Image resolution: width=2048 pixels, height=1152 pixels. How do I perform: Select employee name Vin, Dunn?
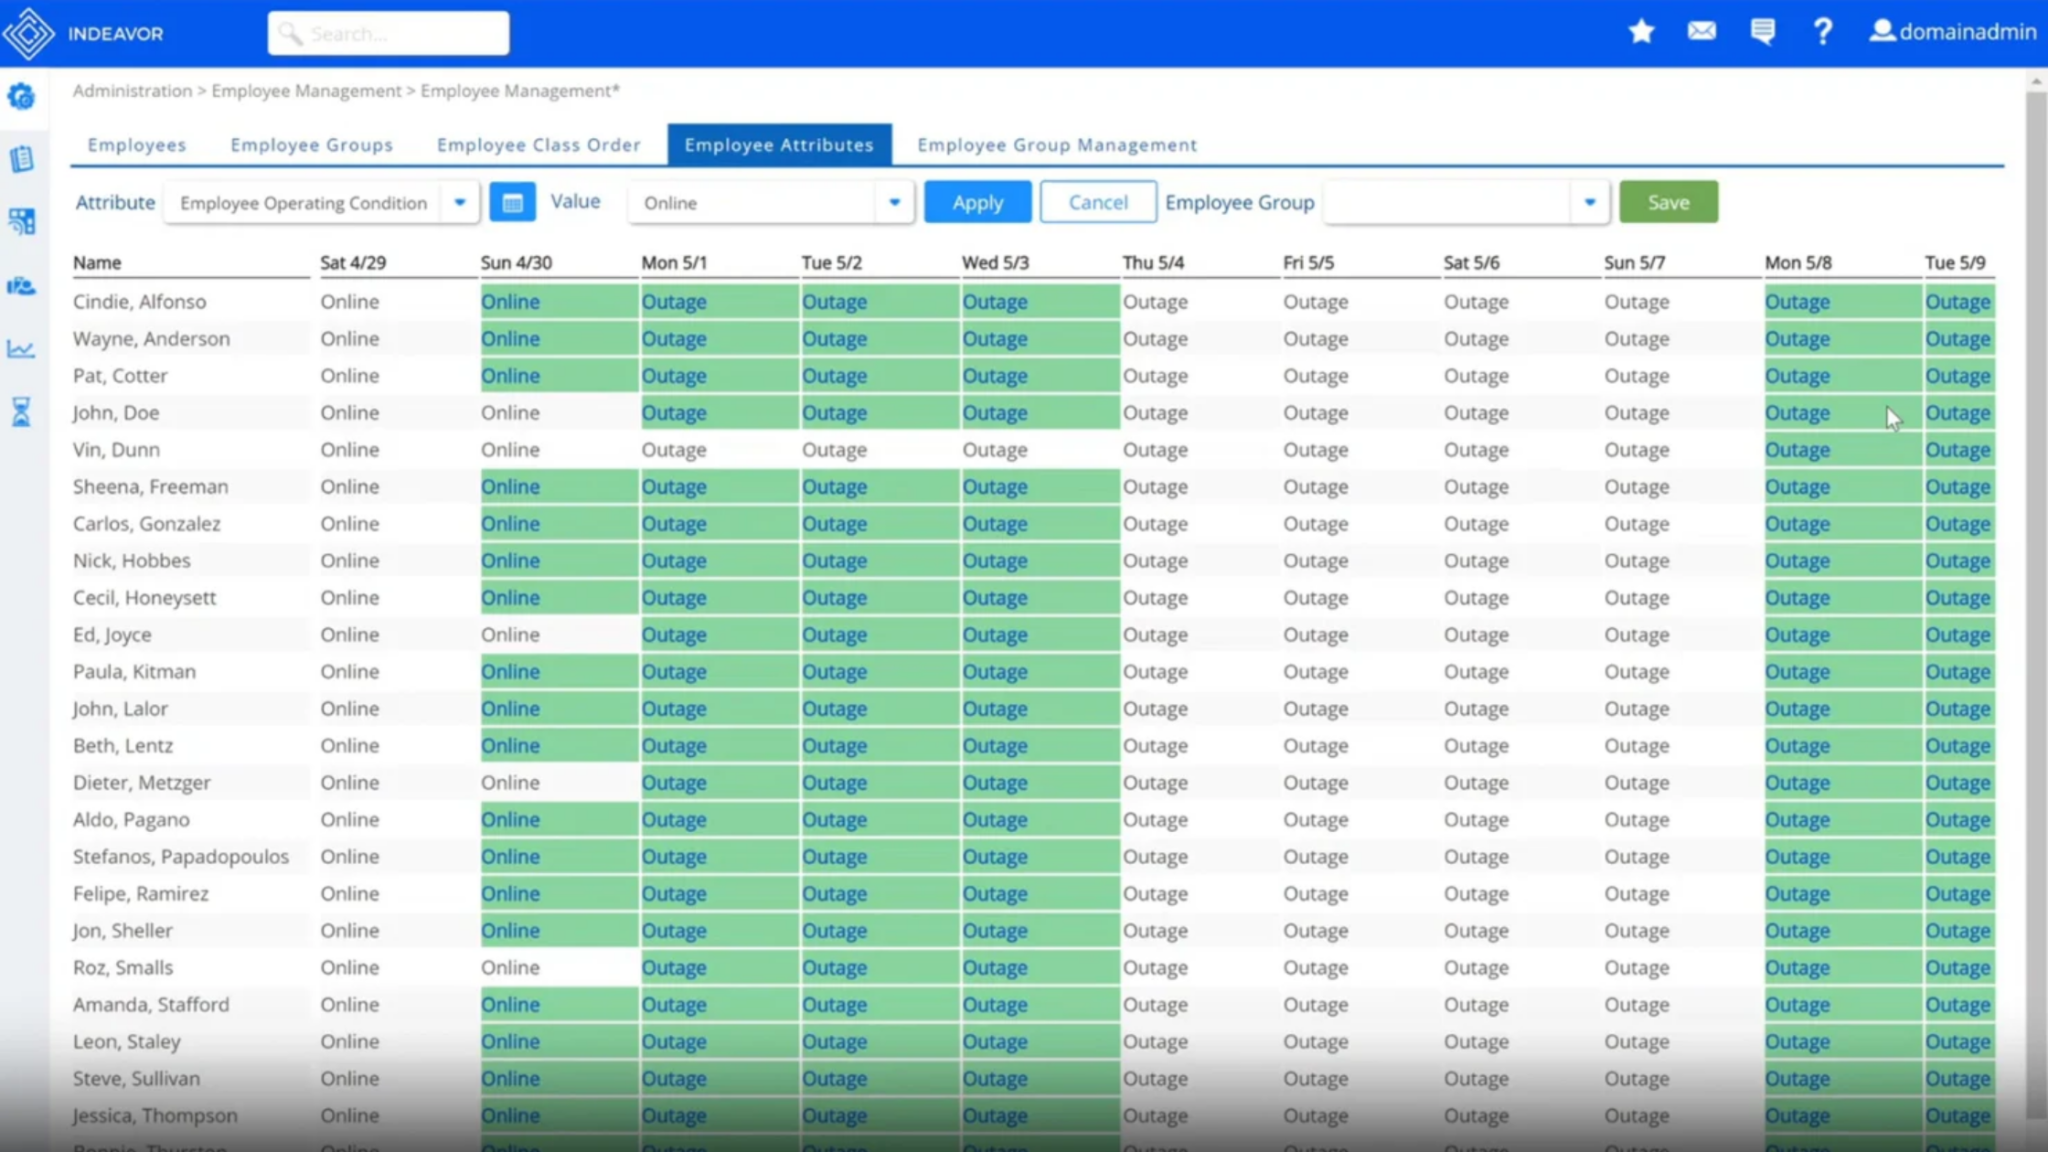click(x=116, y=450)
